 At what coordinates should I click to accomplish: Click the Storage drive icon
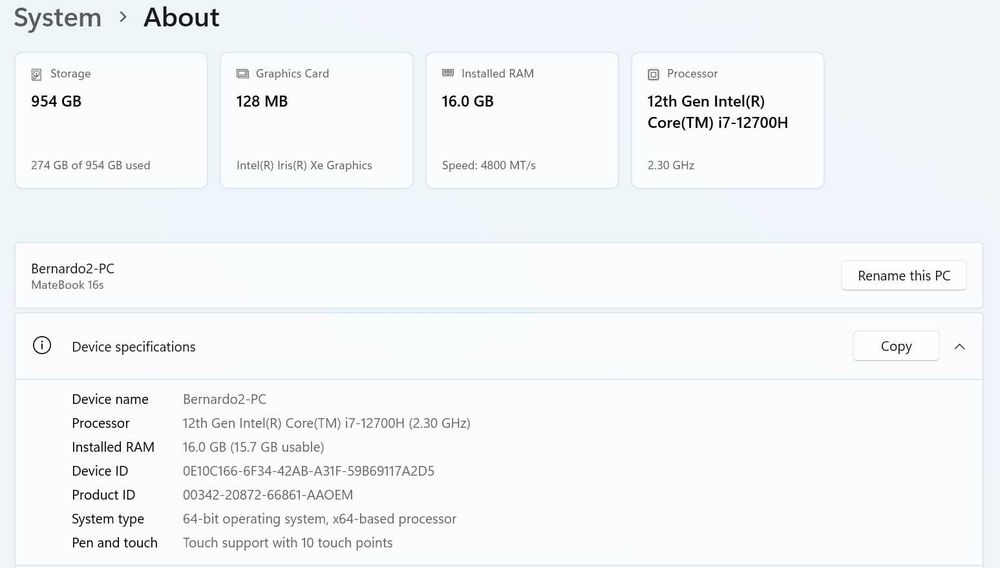(x=37, y=74)
